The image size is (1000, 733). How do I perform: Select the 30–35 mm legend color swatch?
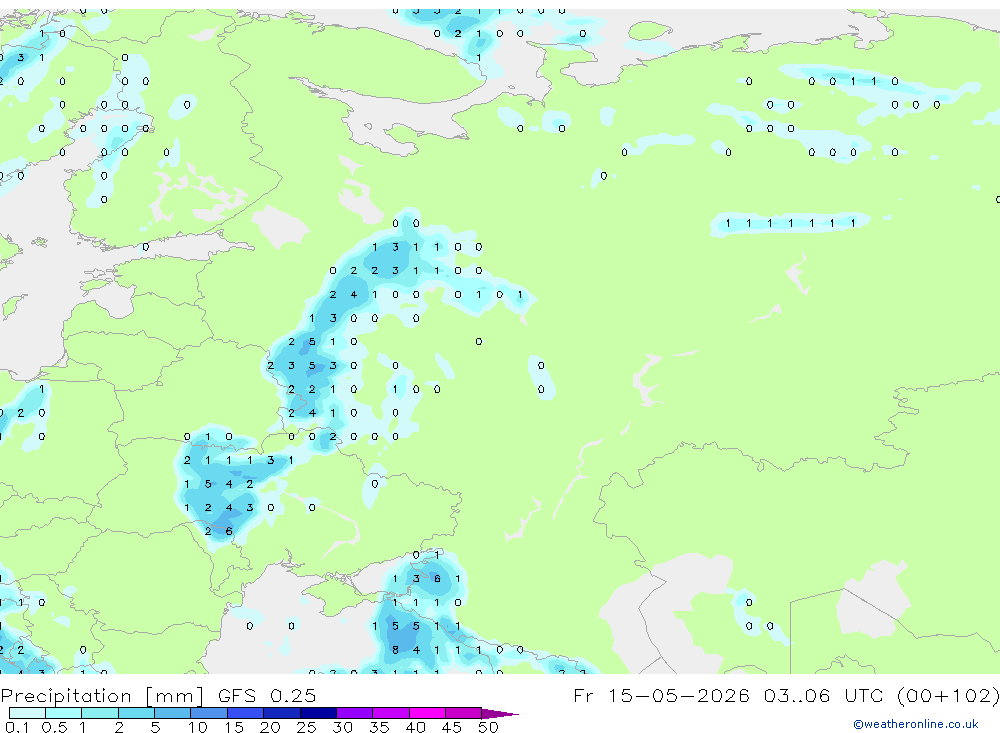355,713
